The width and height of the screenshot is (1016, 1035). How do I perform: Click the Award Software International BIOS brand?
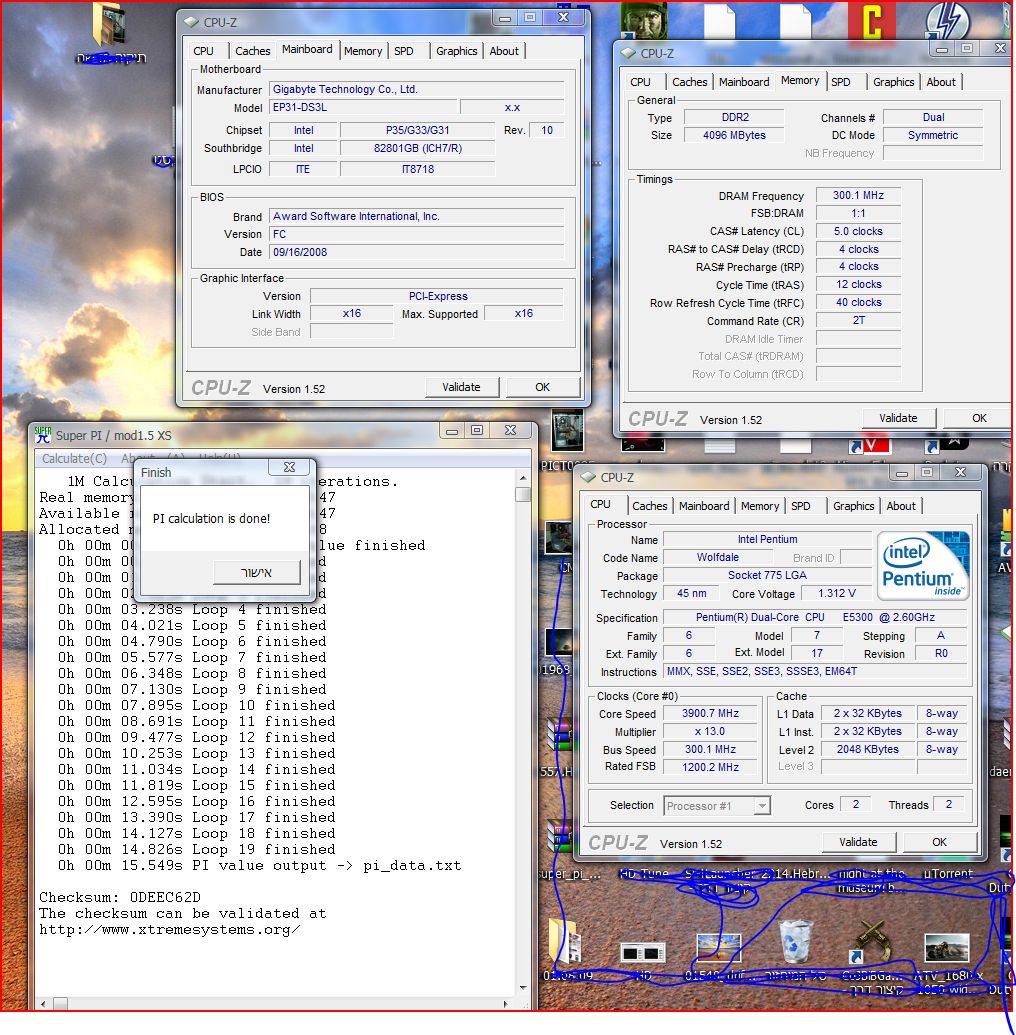(417, 216)
